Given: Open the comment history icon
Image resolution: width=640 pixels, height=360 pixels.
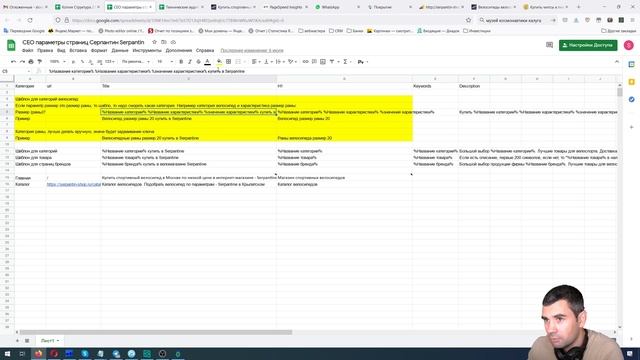Looking at the screenshot, I should pos(549,45).
